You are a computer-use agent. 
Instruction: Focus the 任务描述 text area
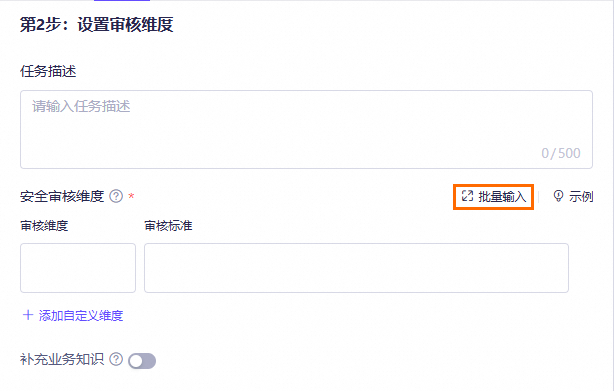[x=306, y=130]
